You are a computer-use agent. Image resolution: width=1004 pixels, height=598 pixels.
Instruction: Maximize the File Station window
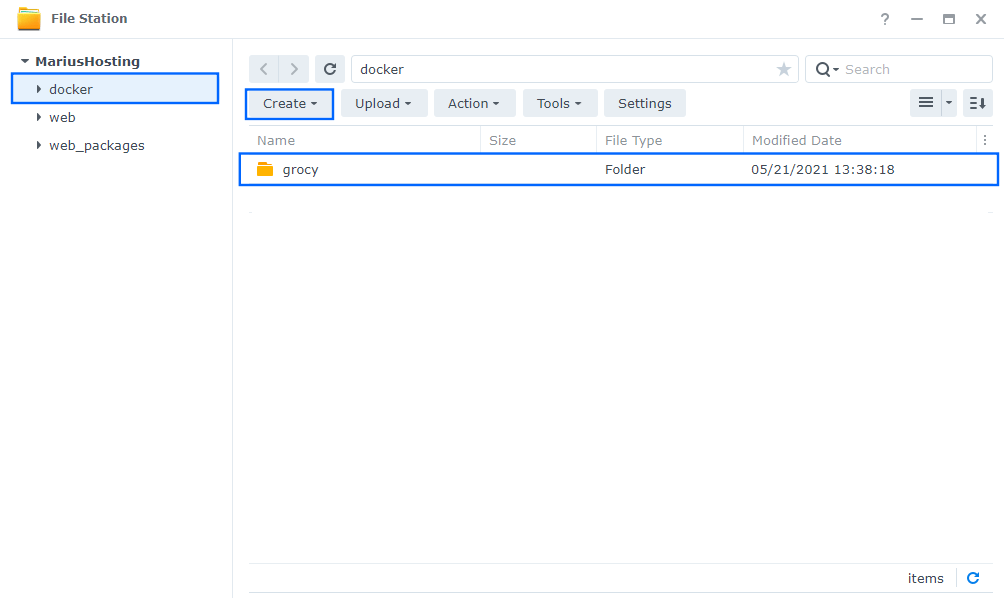point(949,19)
